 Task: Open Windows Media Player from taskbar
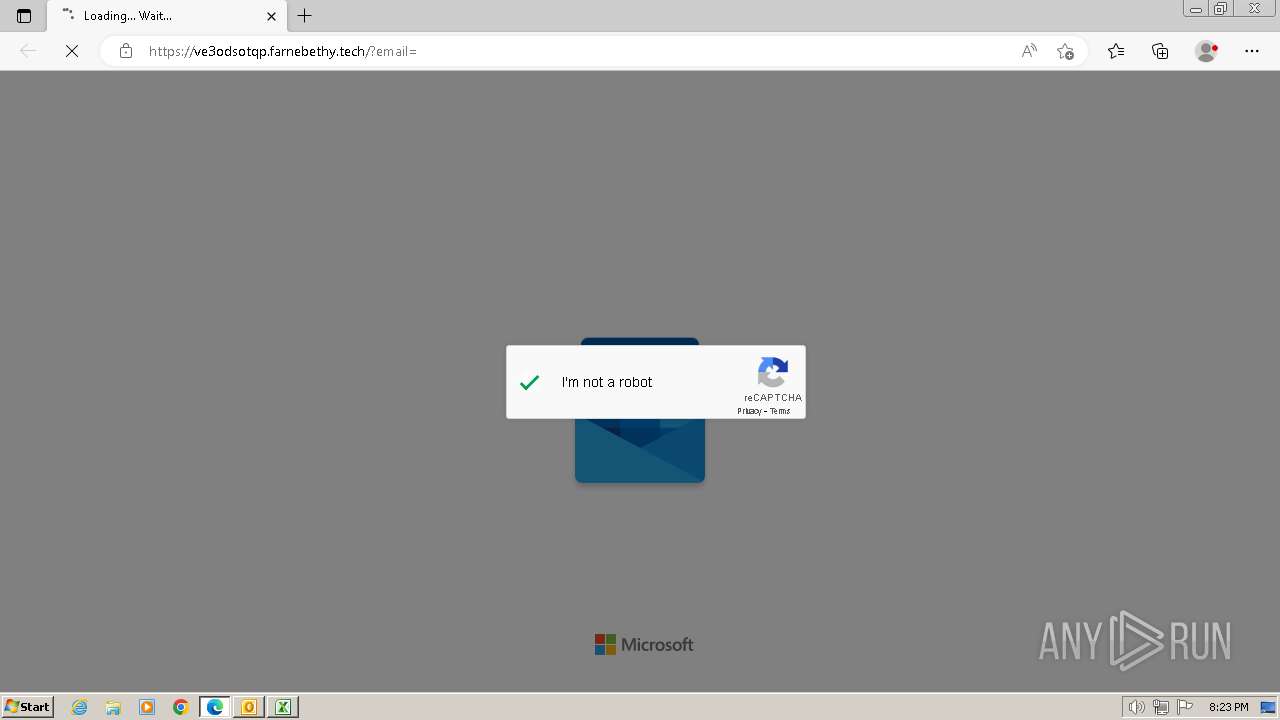(147, 707)
